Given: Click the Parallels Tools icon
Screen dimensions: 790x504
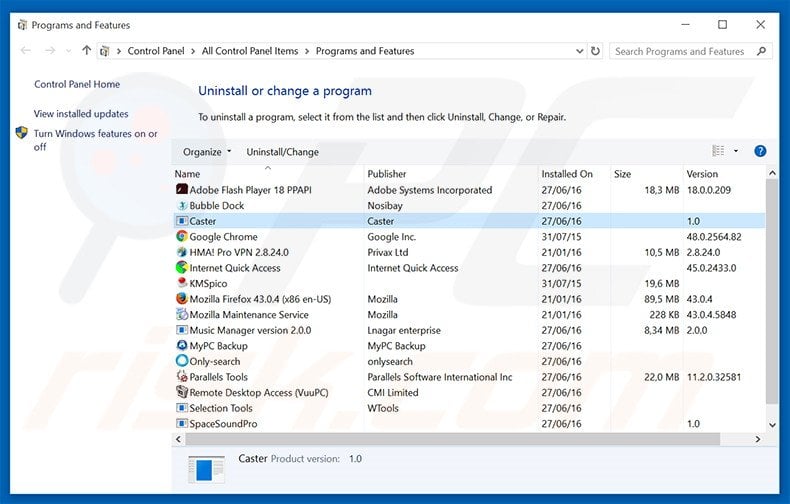Looking at the screenshot, I should (181, 376).
